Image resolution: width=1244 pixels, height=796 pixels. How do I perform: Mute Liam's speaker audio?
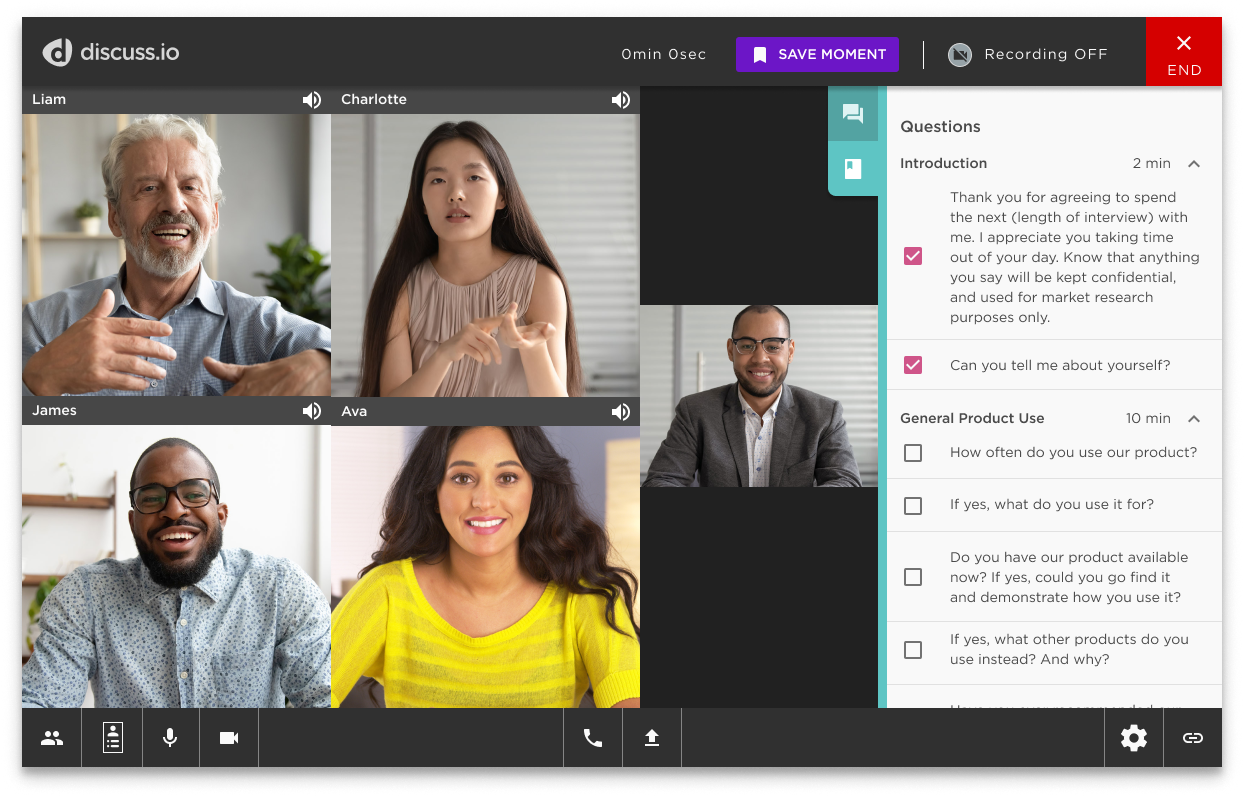[312, 100]
